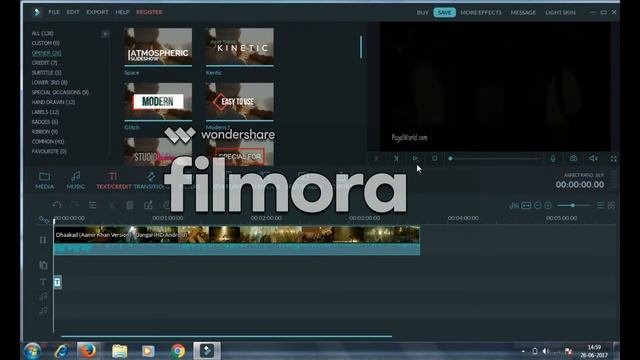Select the text clip on text track
Screen dimensions: 640x360
coord(58,282)
